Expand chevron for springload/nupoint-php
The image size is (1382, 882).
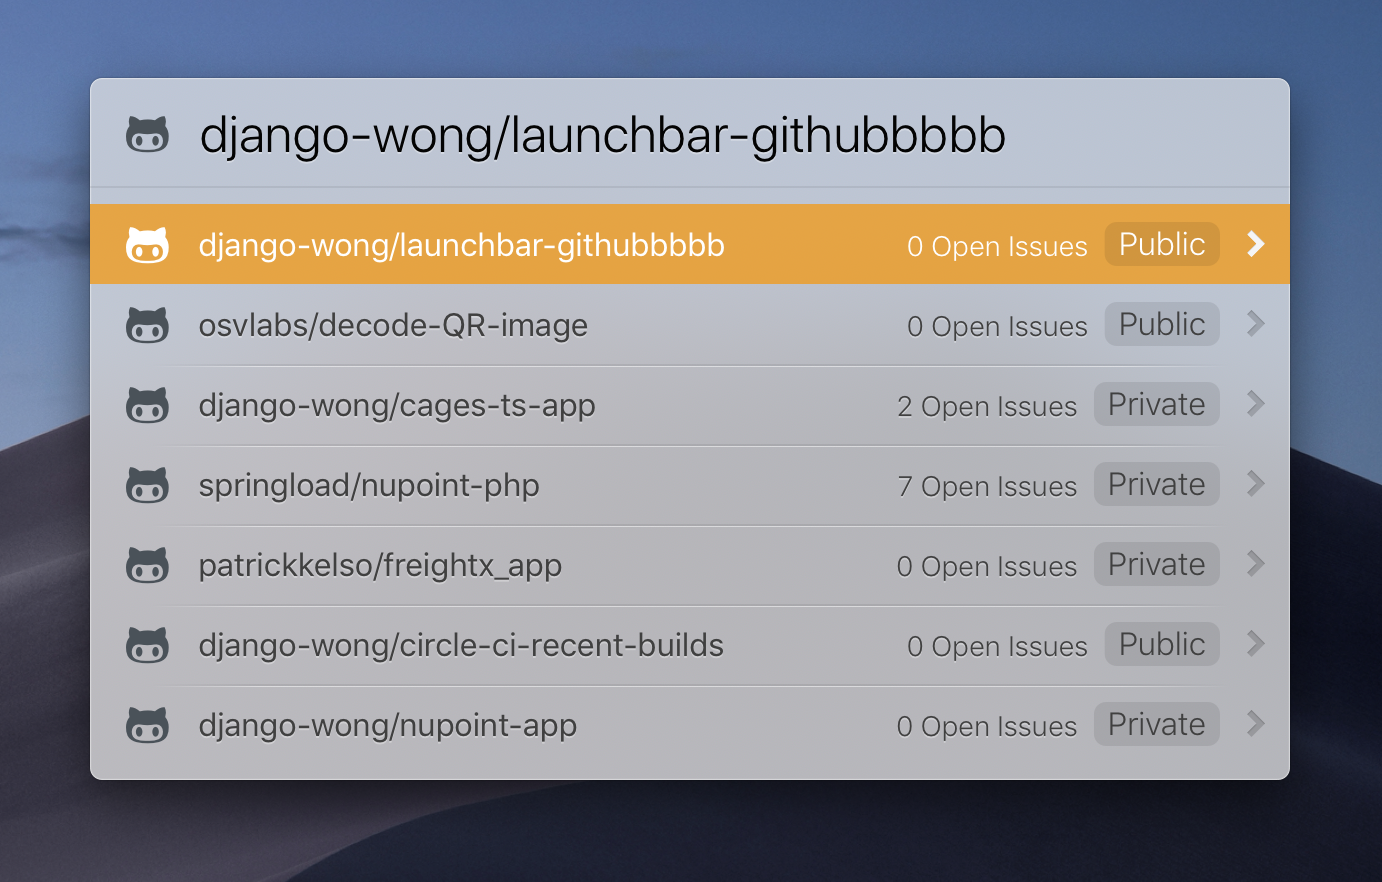coord(1256,484)
